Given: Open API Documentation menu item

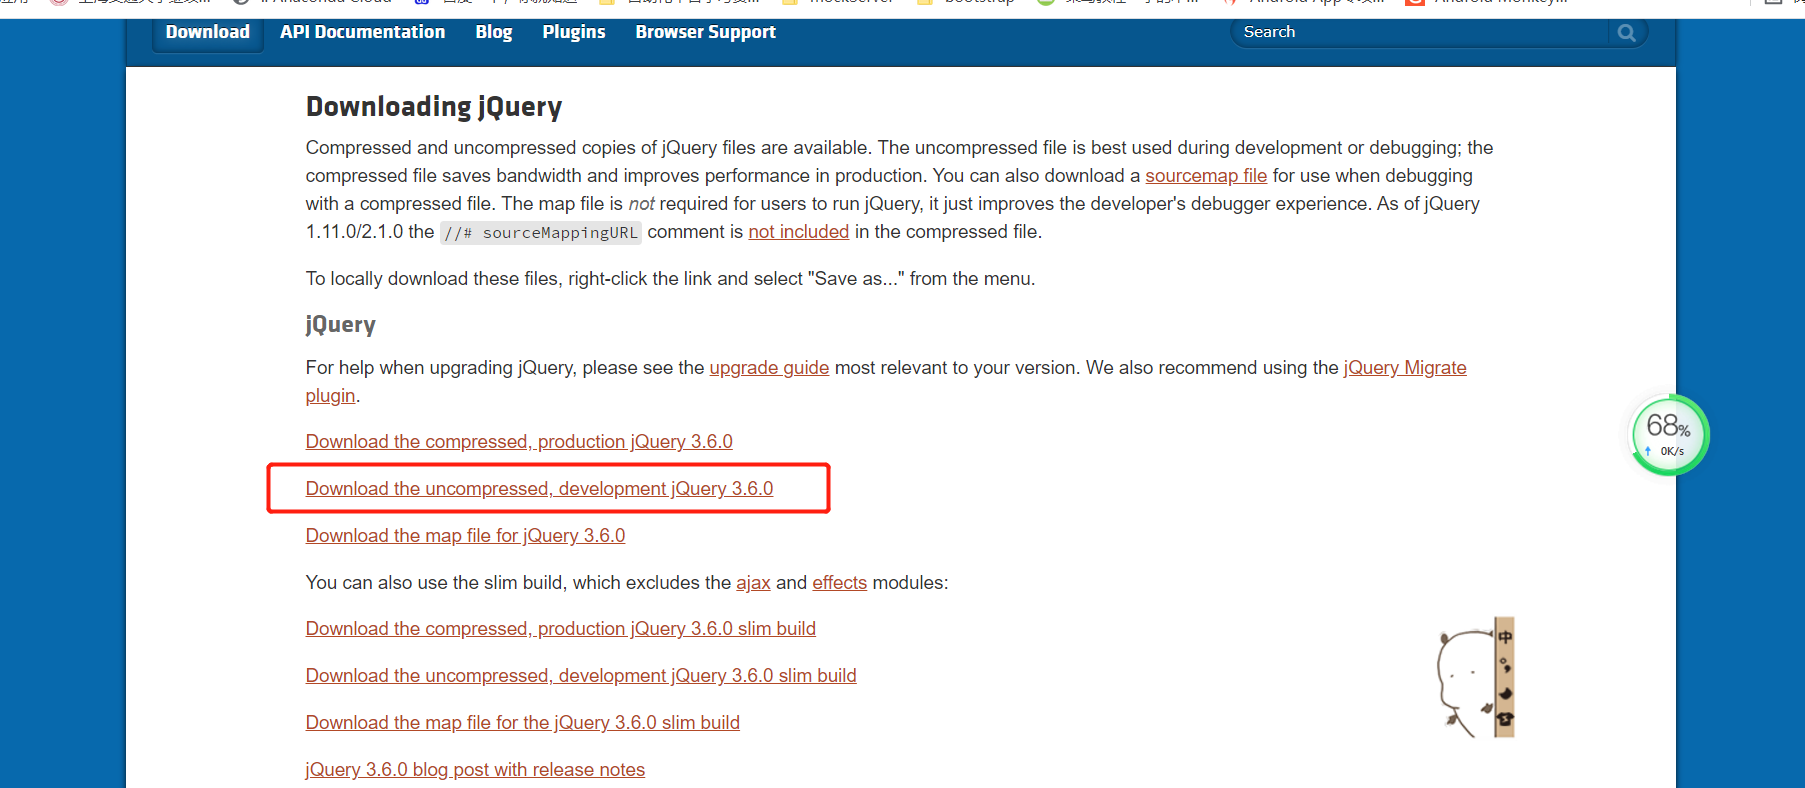Looking at the screenshot, I should 362,32.
